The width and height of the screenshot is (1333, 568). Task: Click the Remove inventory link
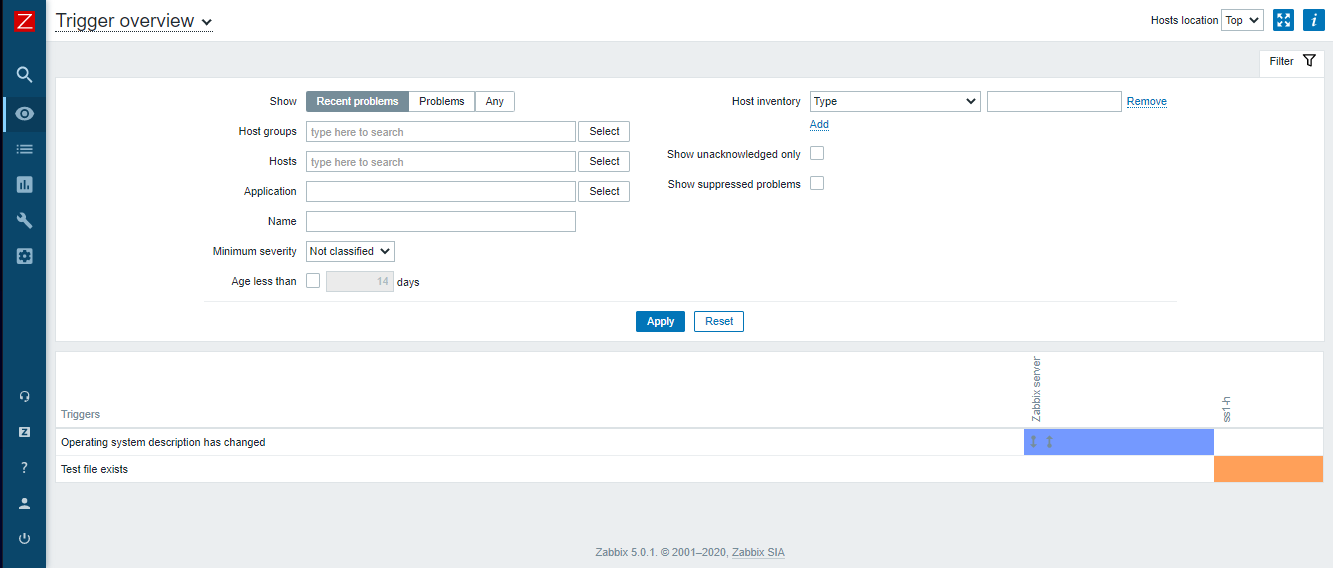click(1147, 101)
